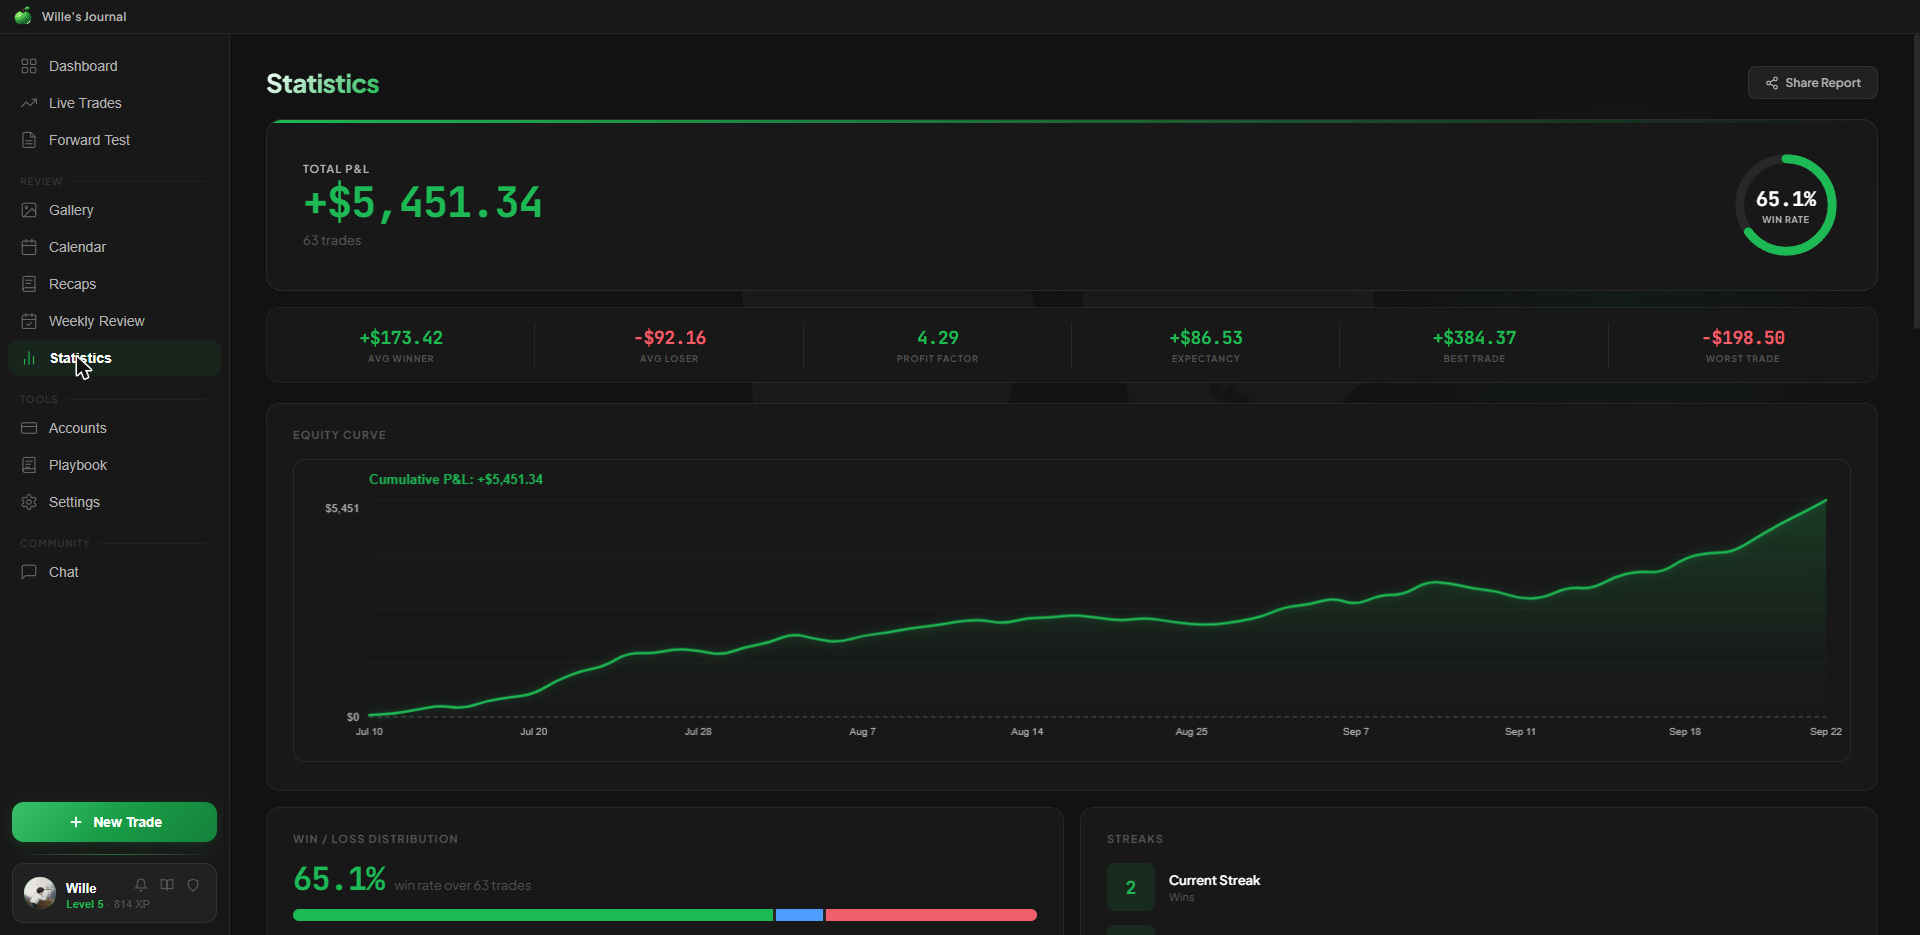
Task: Create a New Trade
Action: click(114, 822)
